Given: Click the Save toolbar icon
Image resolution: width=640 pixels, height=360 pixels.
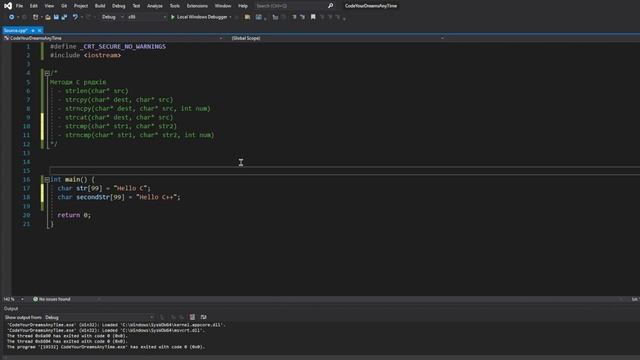Looking at the screenshot, I should coord(56,17).
